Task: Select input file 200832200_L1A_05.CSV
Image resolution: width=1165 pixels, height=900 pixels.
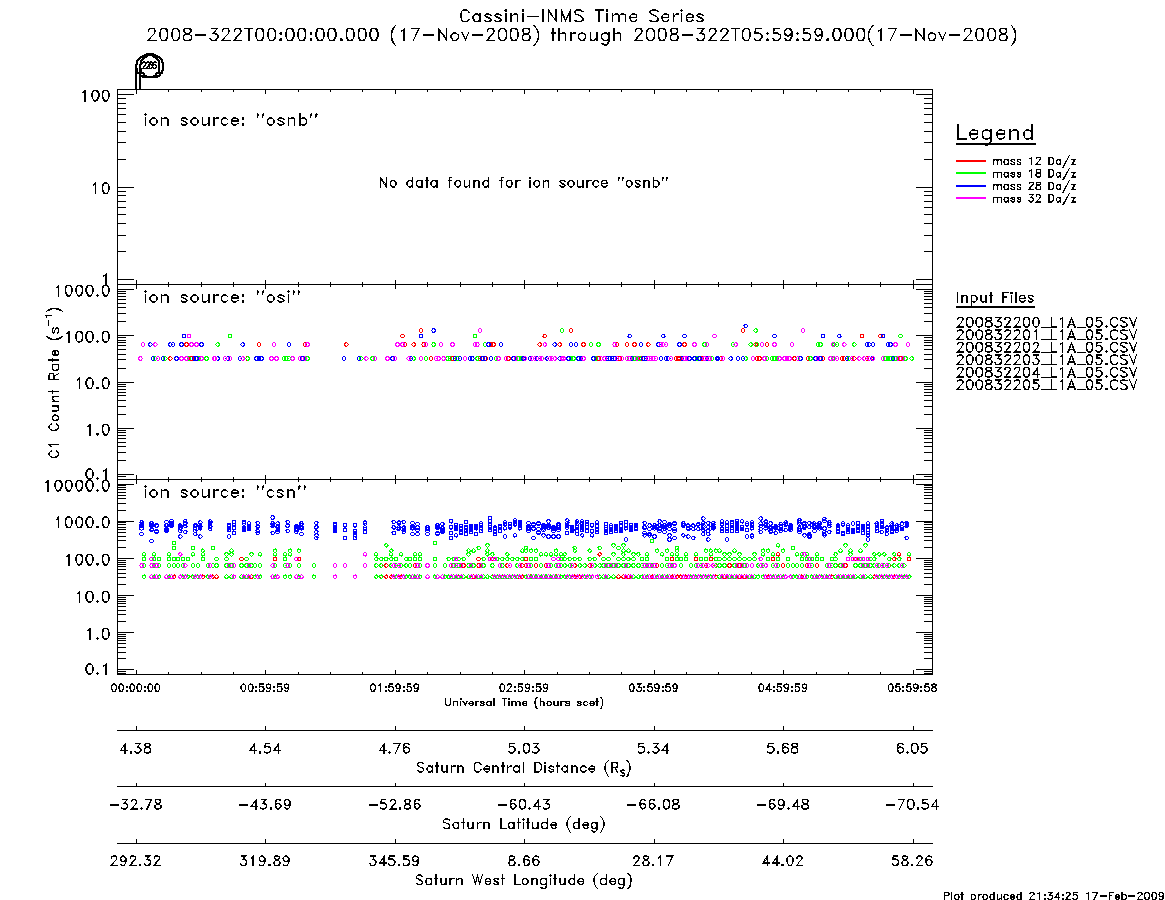Action: pyautogui.click(x=1046, y=323)
